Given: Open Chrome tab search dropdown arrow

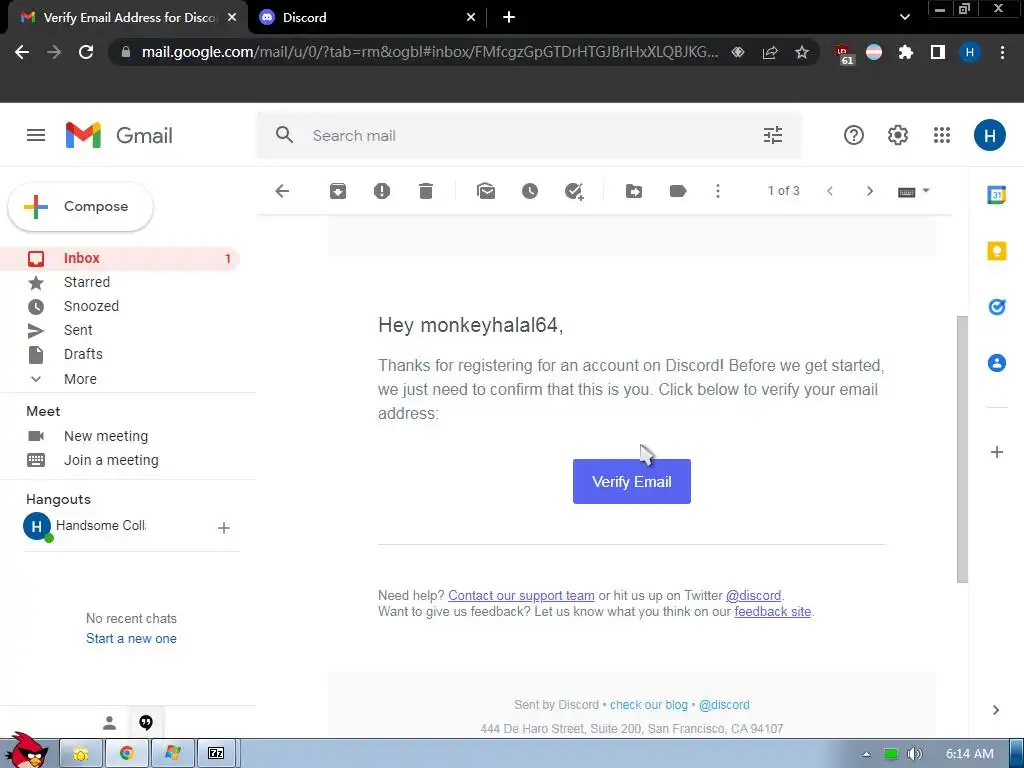Looking at the screenshot, I should pos(904,18).
